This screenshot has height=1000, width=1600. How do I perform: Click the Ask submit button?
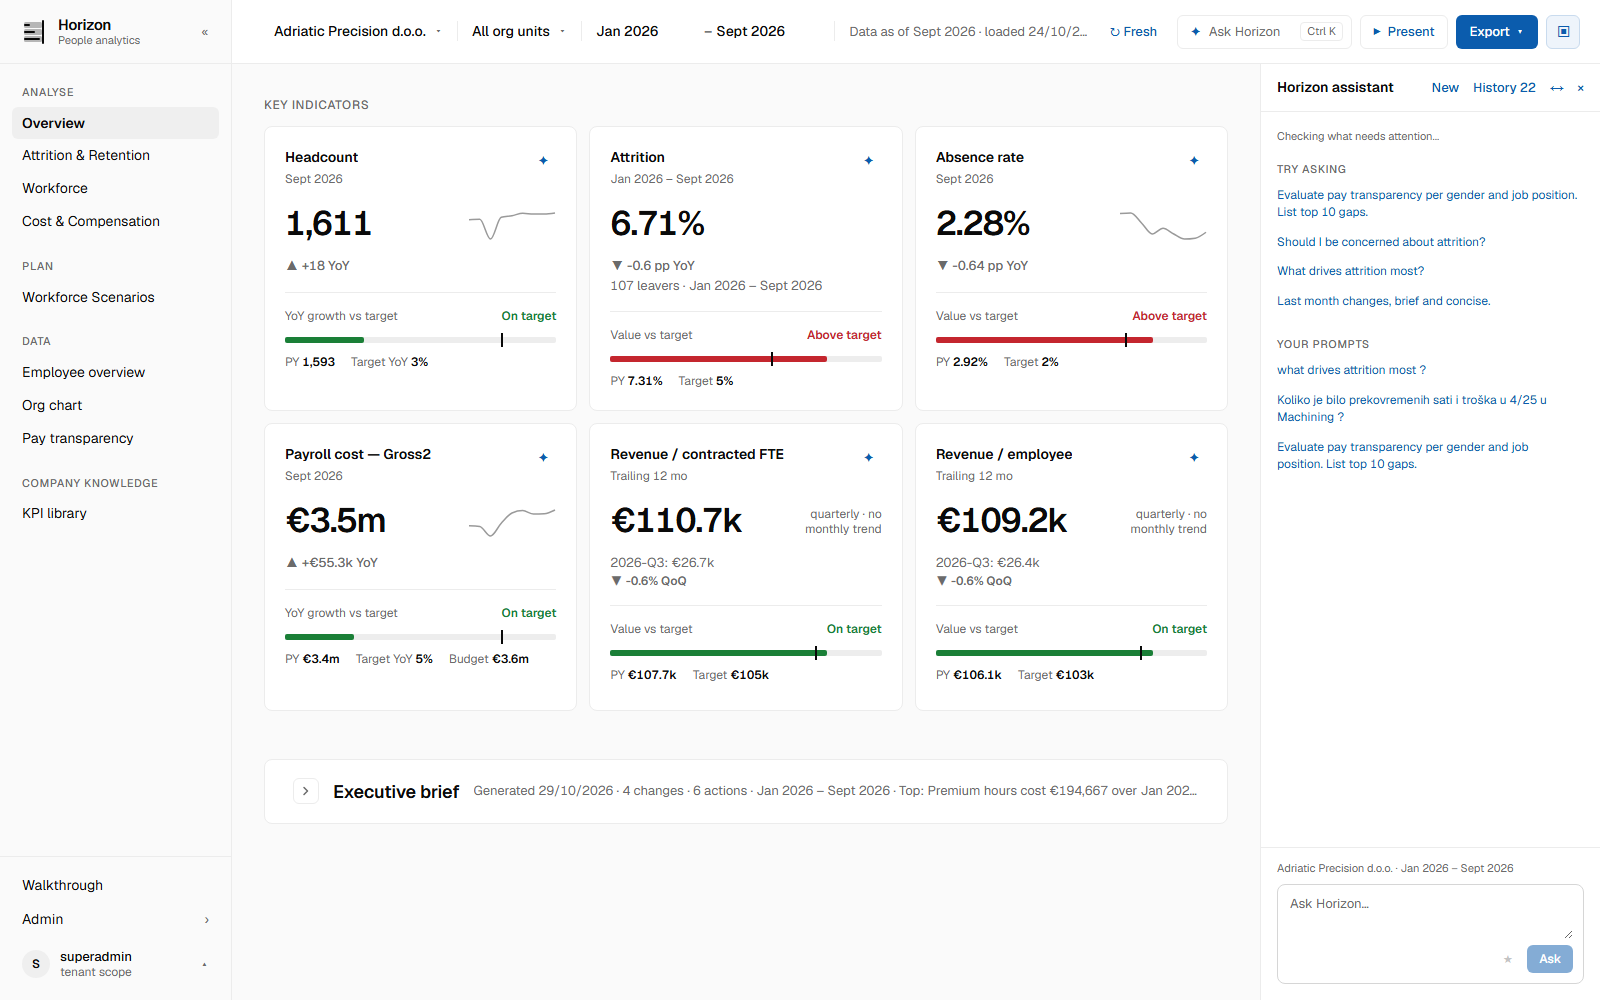point(1549,959)
